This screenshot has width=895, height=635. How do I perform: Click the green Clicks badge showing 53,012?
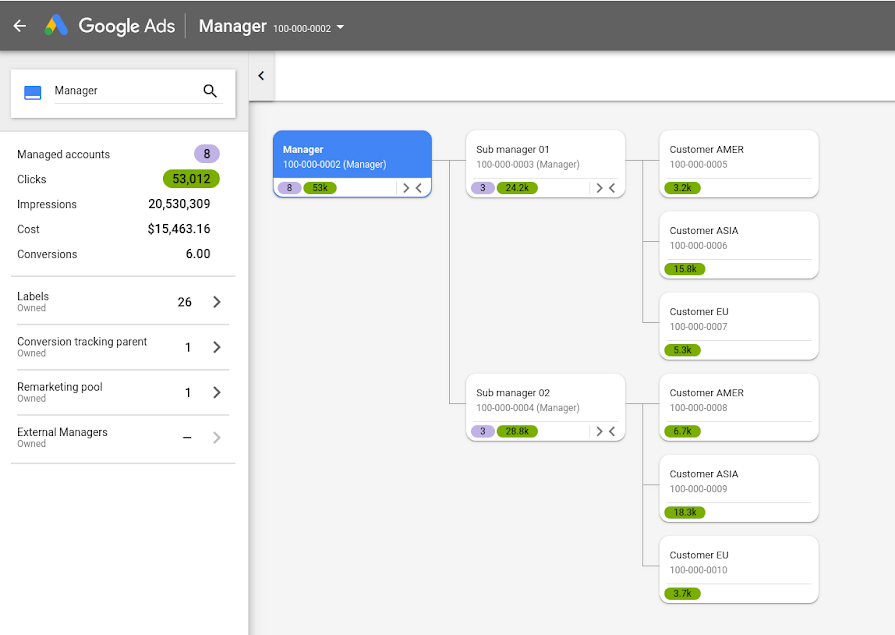point(191,179)
